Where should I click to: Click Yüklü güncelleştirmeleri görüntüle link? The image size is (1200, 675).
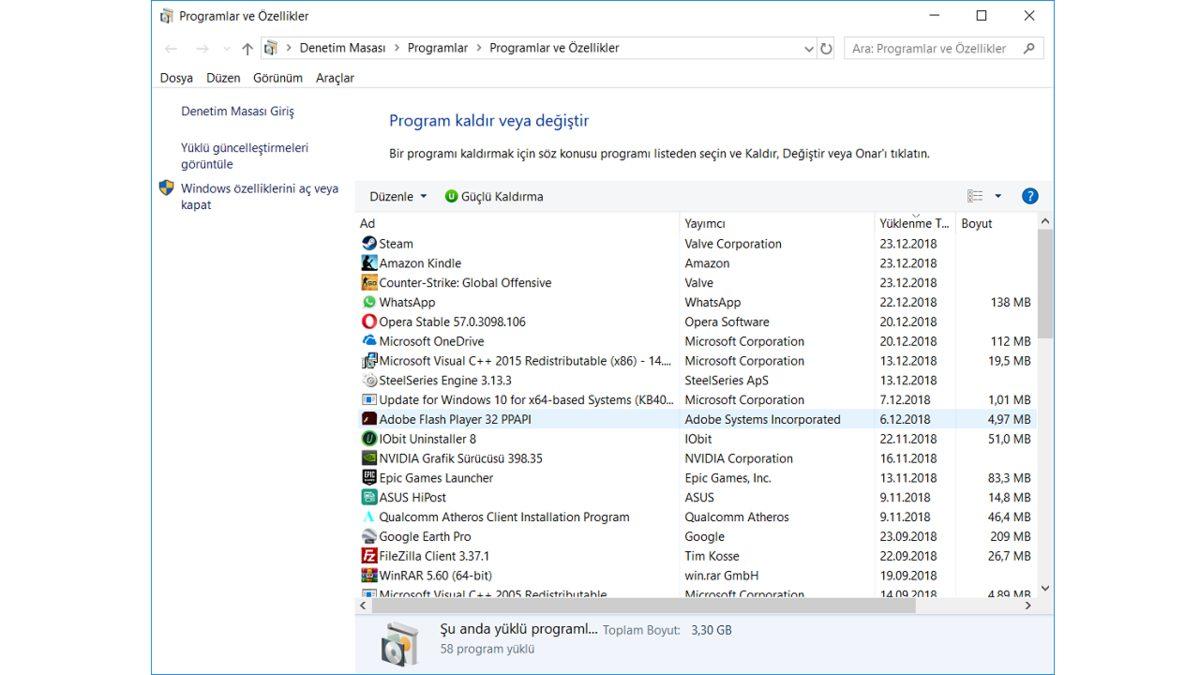point(244,156)
